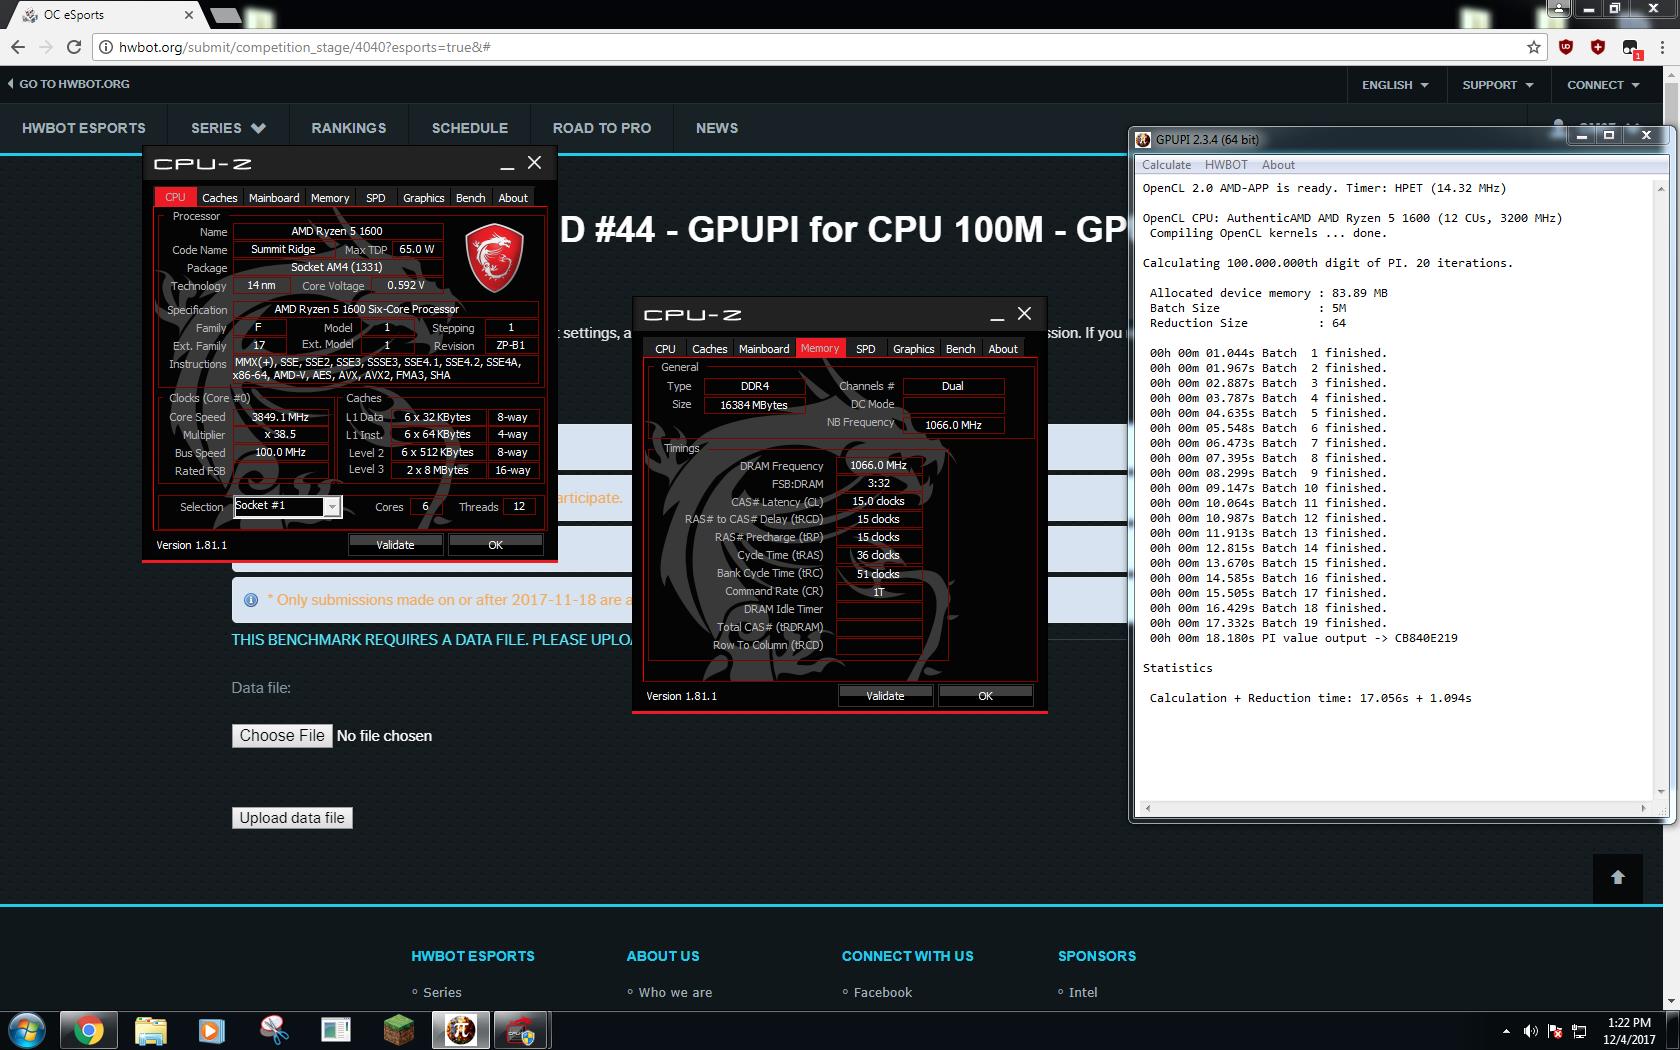Launch Windows Media Player from taskbar

[x=211, y=1030]
